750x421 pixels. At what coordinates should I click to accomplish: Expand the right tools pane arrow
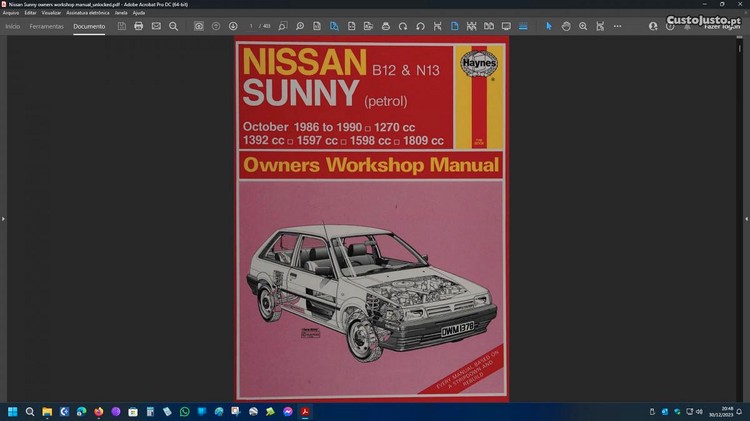pyautogui.click(x=746, y=218)
